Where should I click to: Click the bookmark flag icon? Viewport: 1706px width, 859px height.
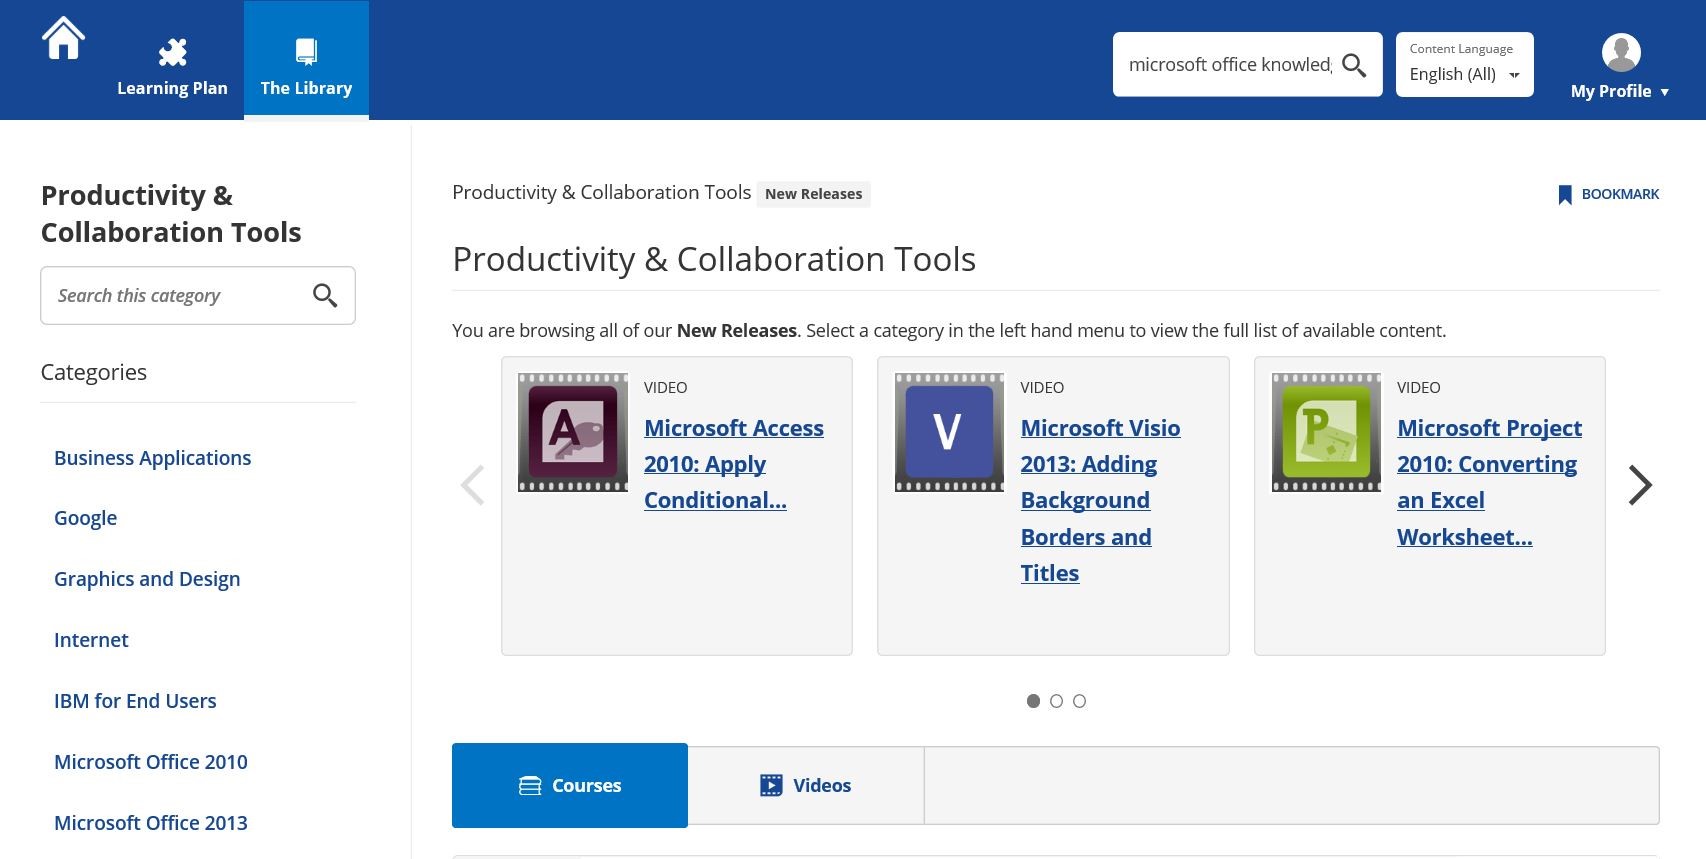(1565, 194)
